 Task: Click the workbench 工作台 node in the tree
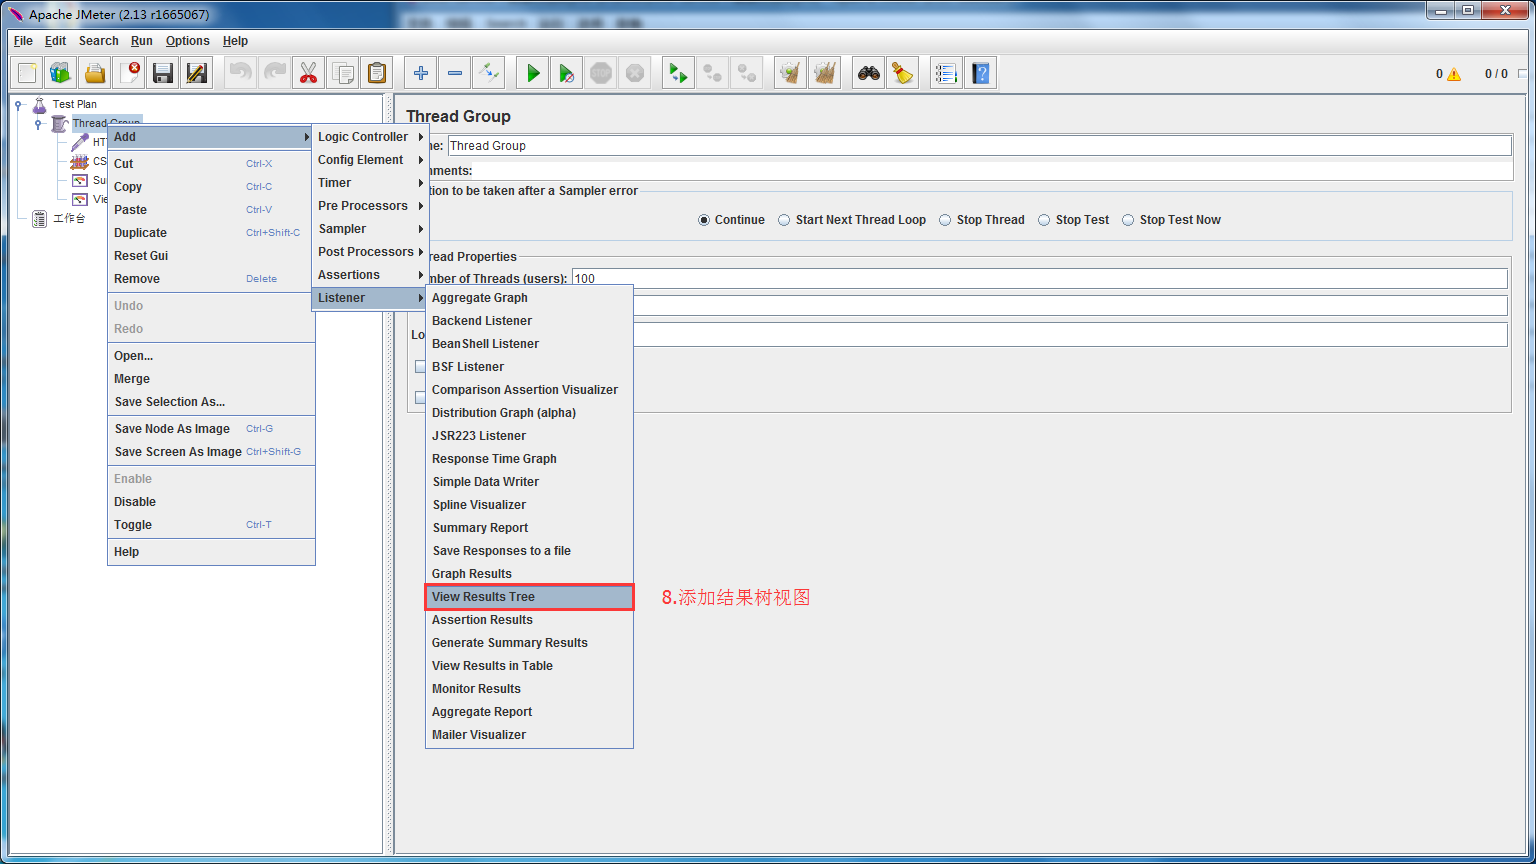(69, 218)
